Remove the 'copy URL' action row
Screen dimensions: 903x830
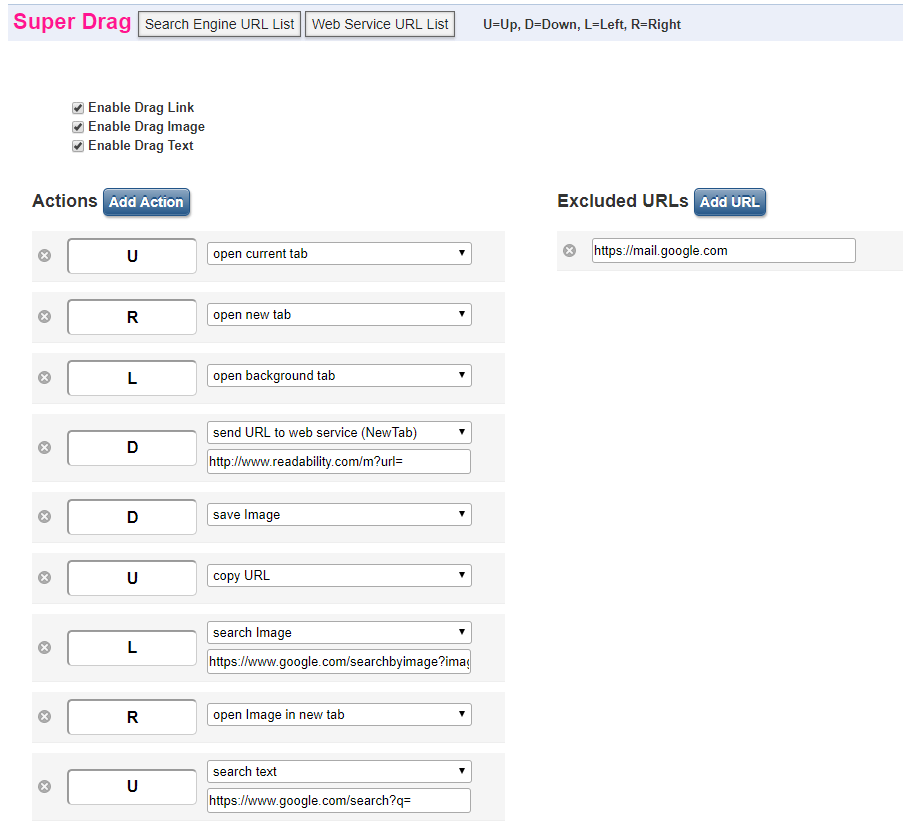tap(44, 578)
